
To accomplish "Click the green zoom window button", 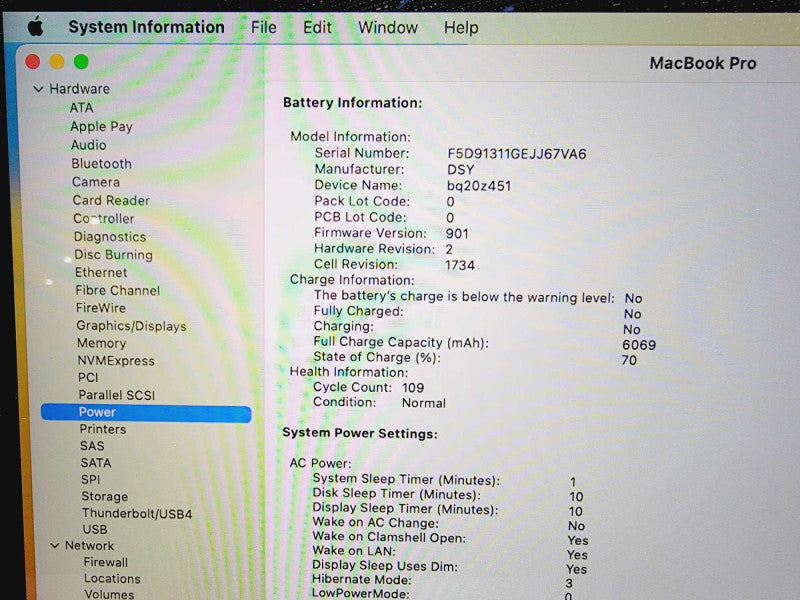I will point(81,62).
